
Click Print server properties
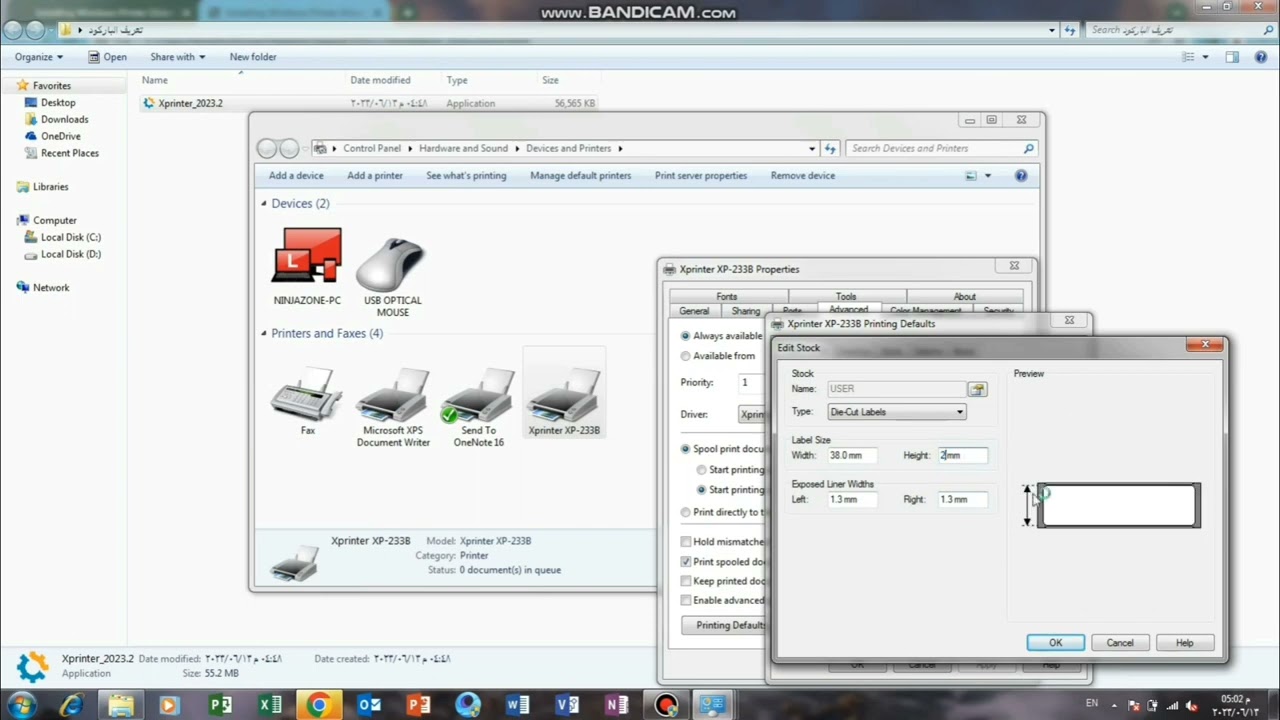pyautogui.click(x=701, y=176)
